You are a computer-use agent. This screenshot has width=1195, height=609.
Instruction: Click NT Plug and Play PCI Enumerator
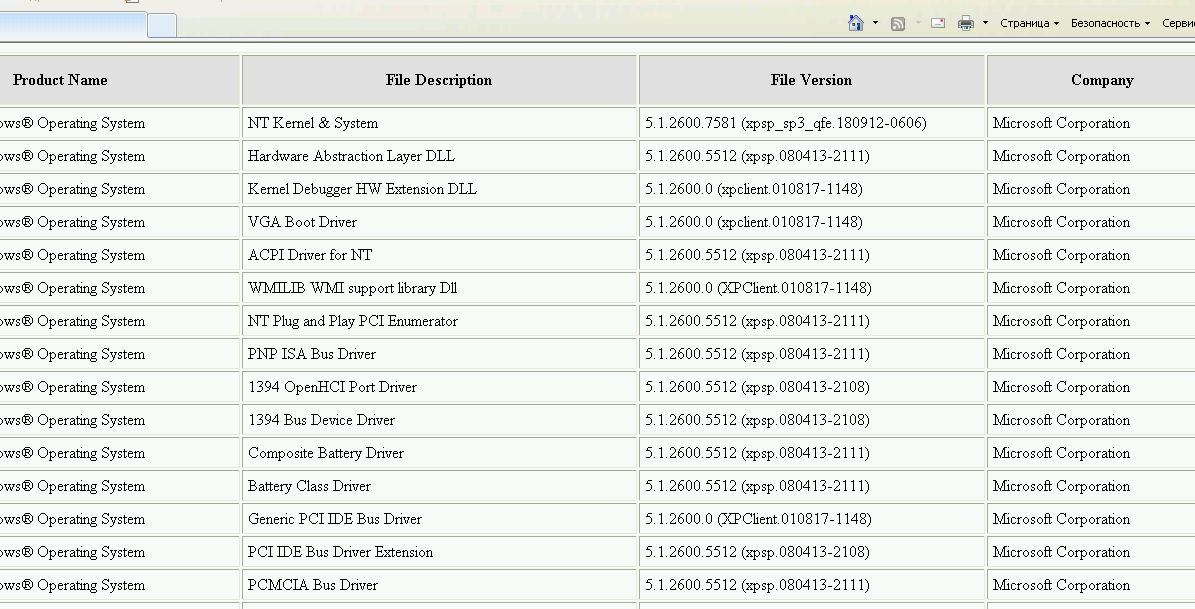pyautogui.click(x=439, y=321)
